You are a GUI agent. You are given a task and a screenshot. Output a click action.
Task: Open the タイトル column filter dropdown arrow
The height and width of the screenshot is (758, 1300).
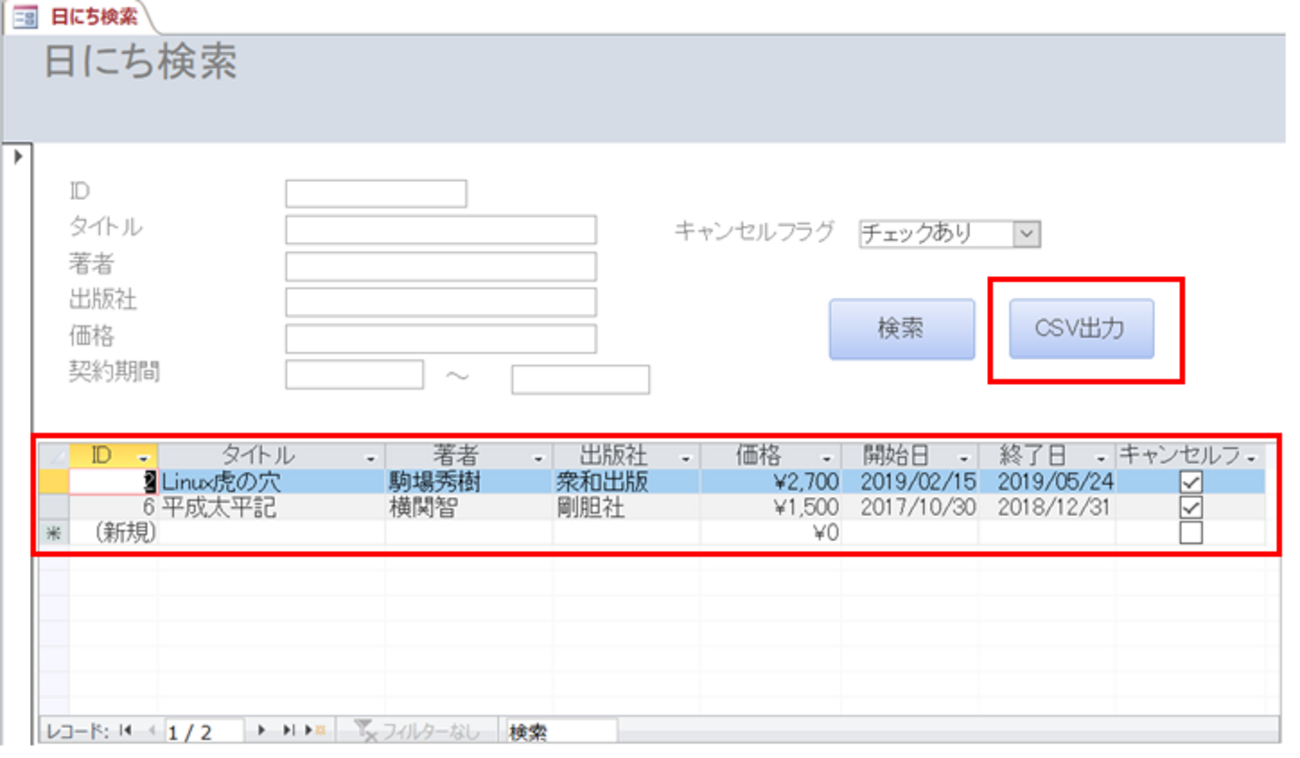pyautogui.click(x=371, y=457)
